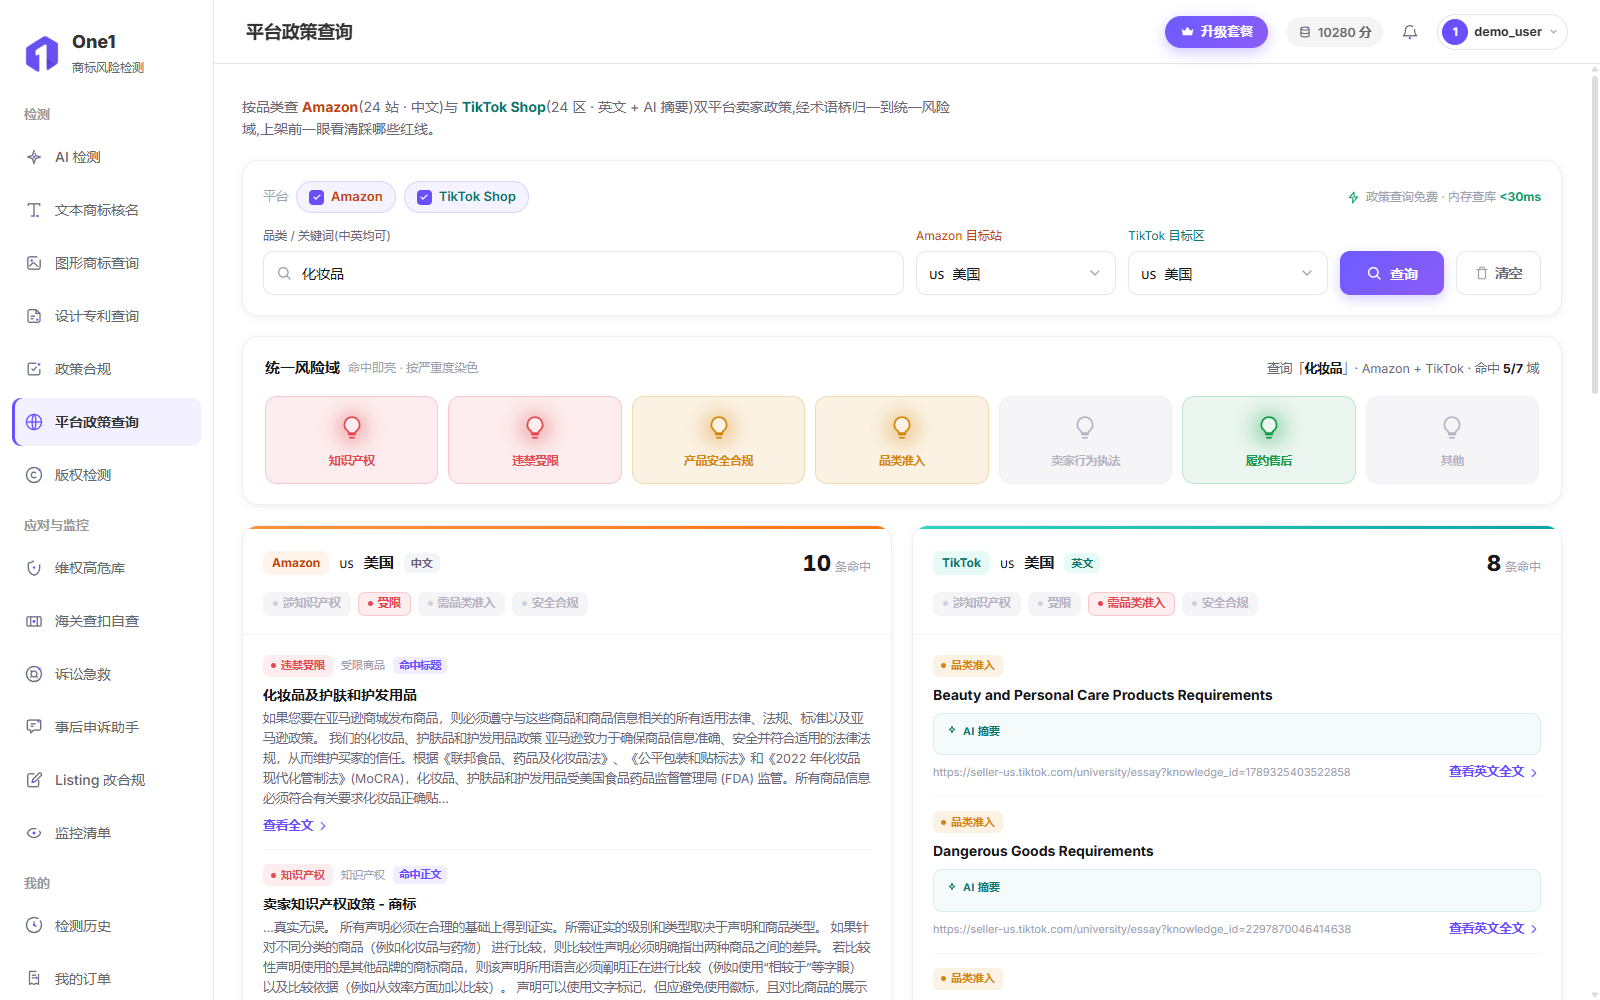
Task: Click the search magnifier in keyword field
Action: tap(285, 273)
